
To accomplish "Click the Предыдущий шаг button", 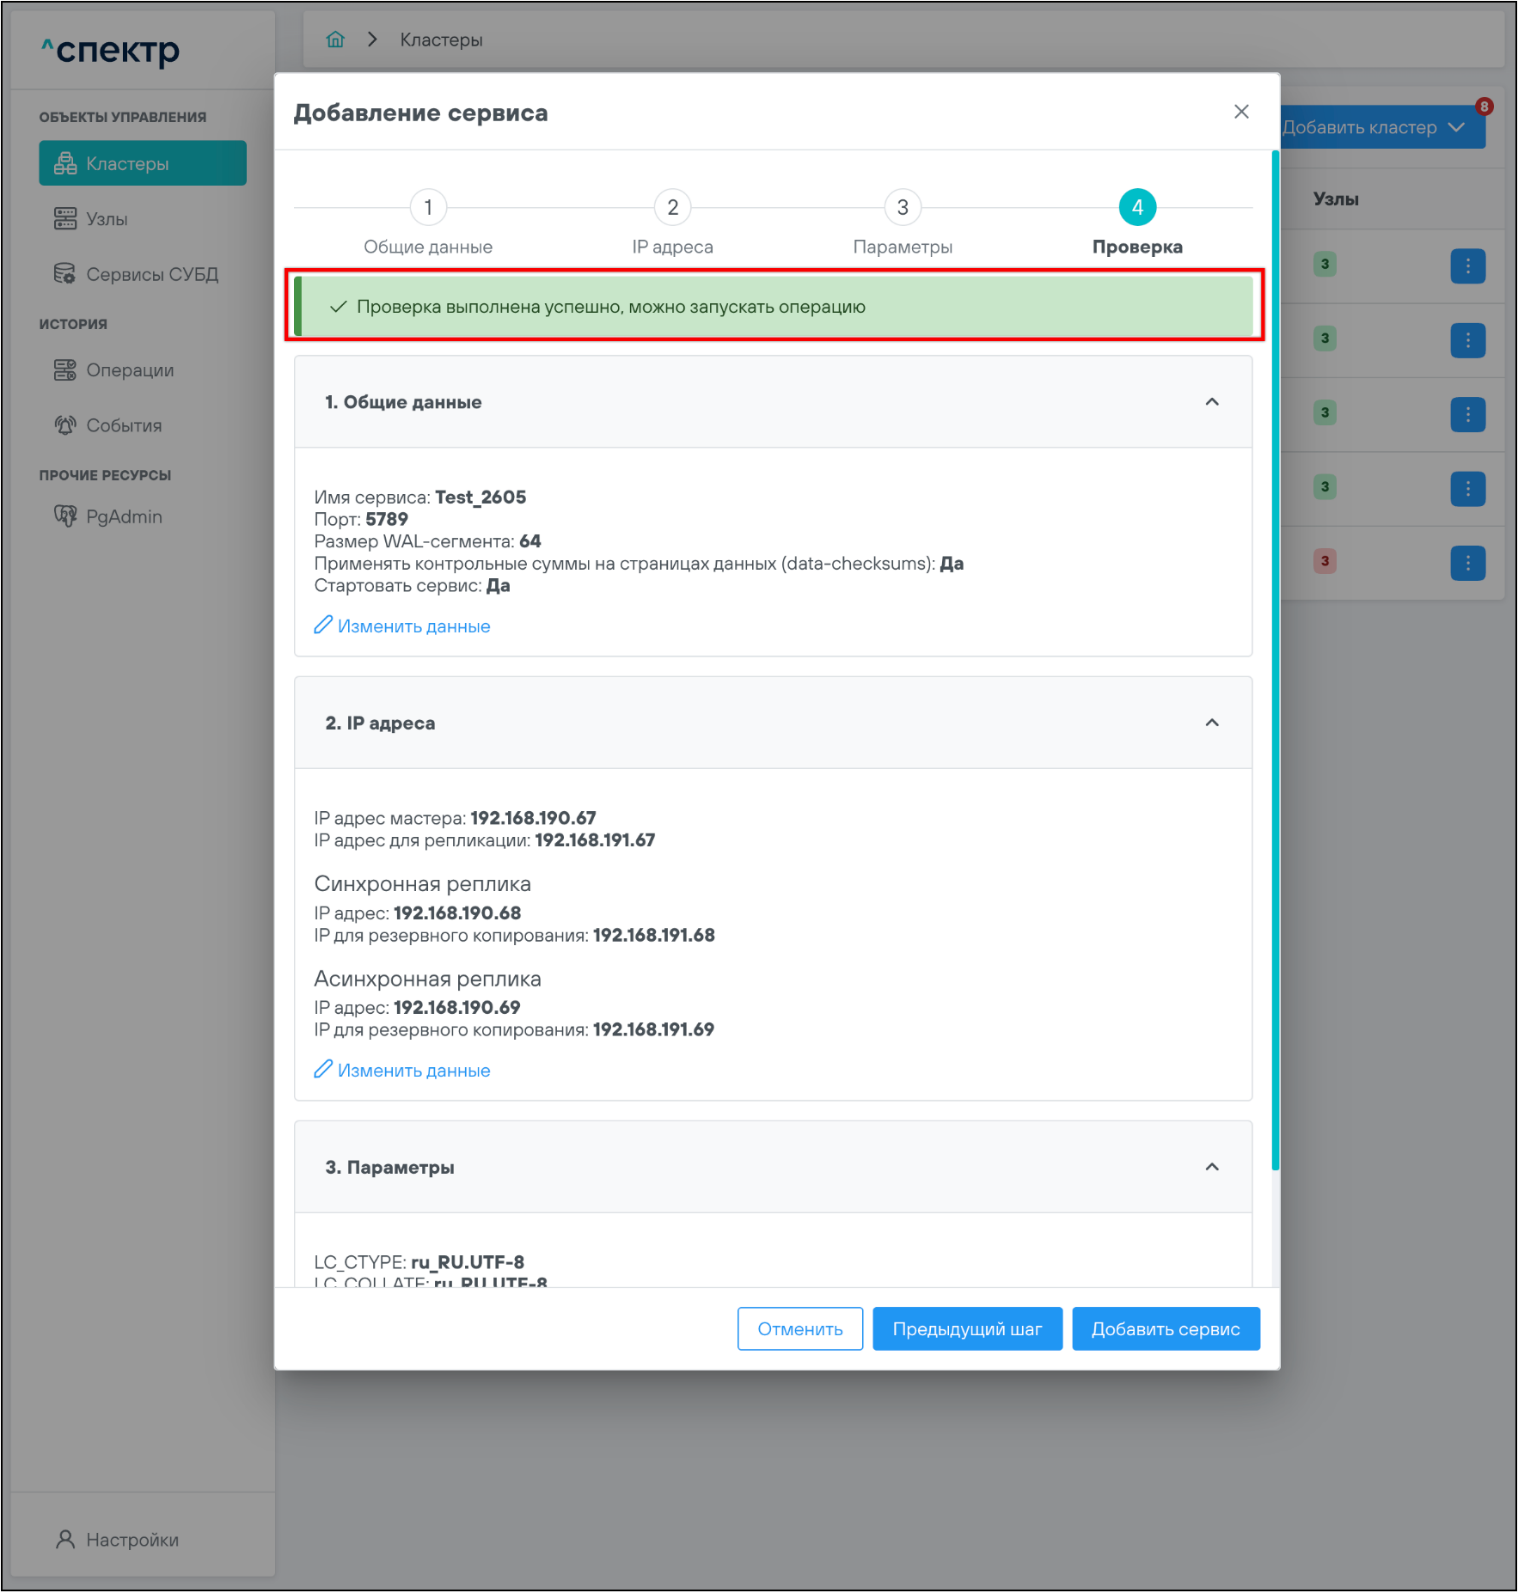I will pos(967,1329).
